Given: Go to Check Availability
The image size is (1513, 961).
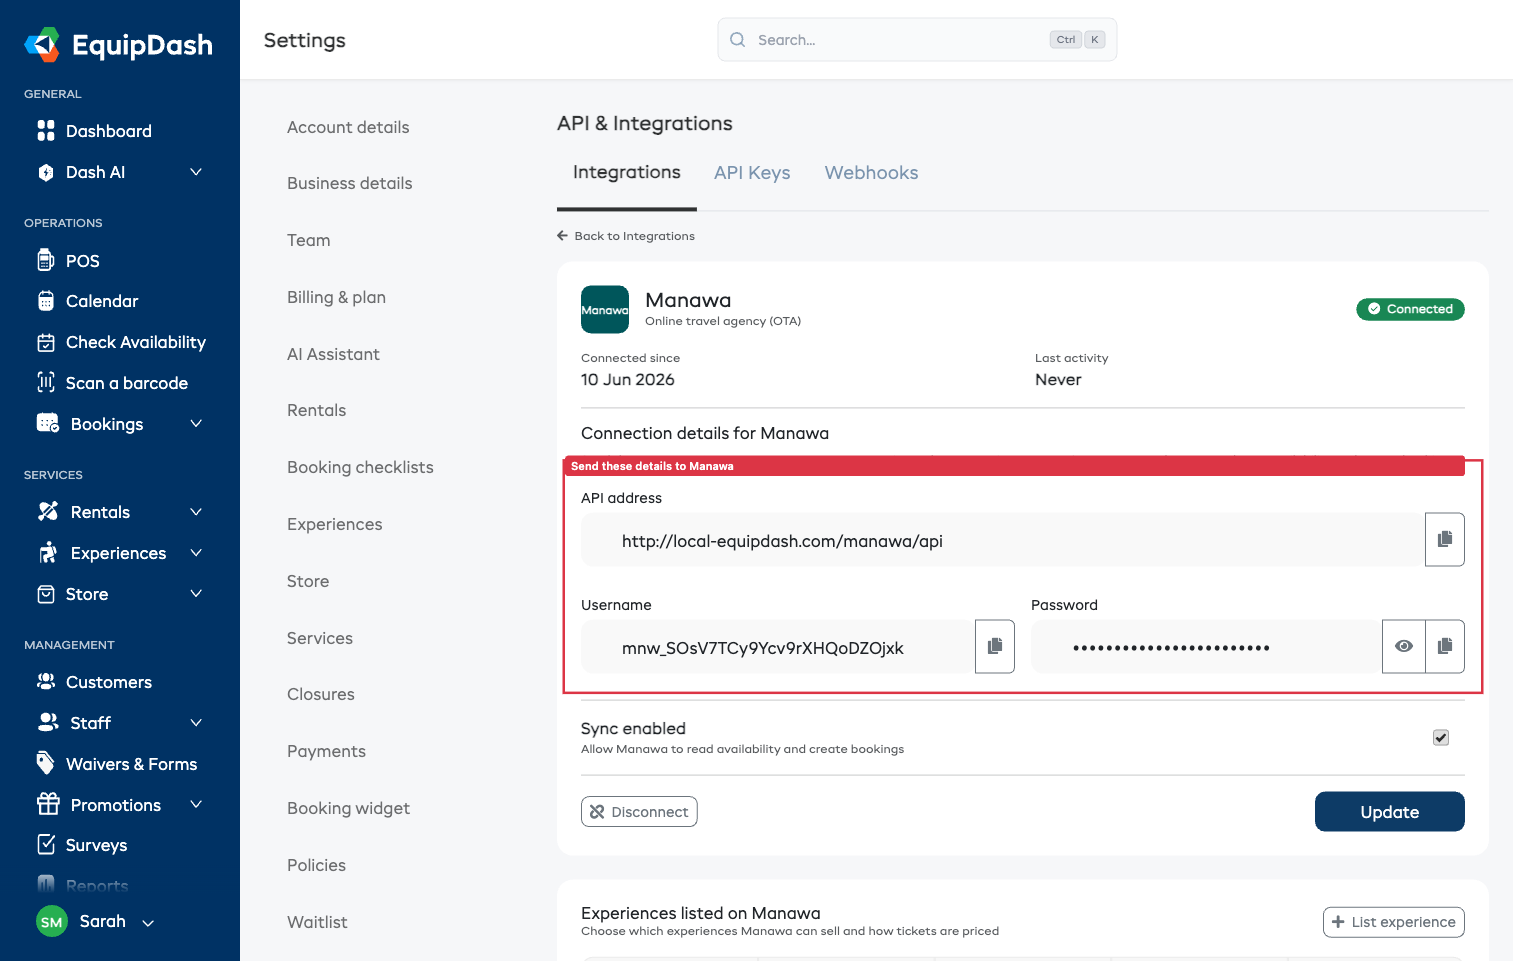Looking at the screenshot, I should (135, 342).
